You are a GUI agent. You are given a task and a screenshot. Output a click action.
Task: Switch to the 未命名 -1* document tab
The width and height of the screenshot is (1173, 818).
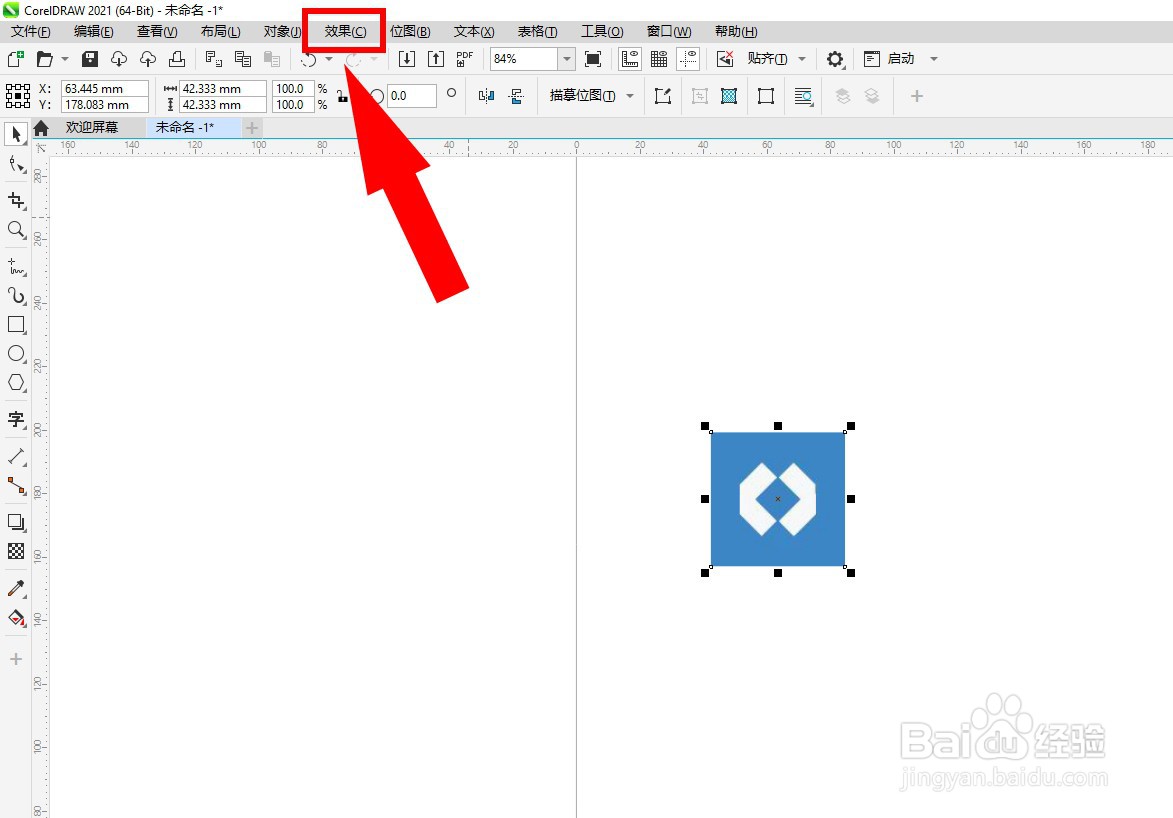click(185, 127)
